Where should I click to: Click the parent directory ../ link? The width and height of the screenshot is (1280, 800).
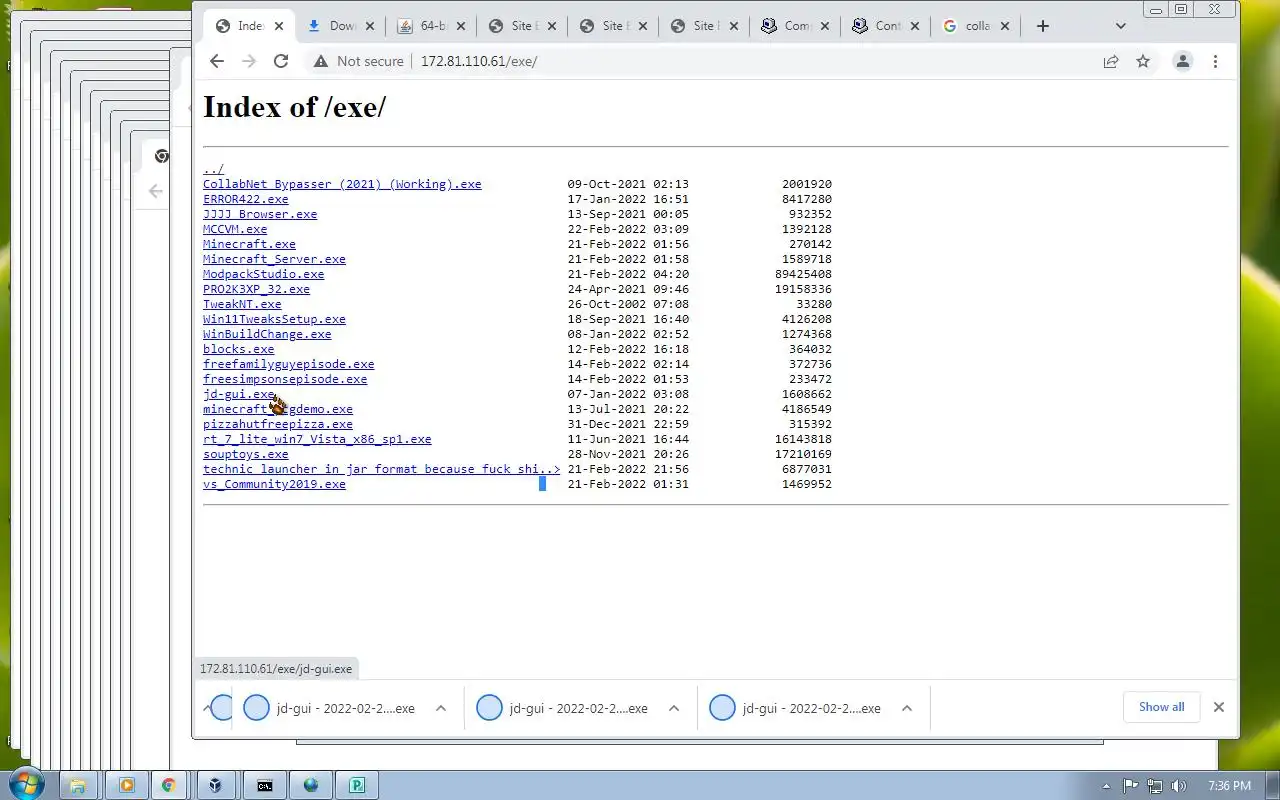[x=213, y=169]
